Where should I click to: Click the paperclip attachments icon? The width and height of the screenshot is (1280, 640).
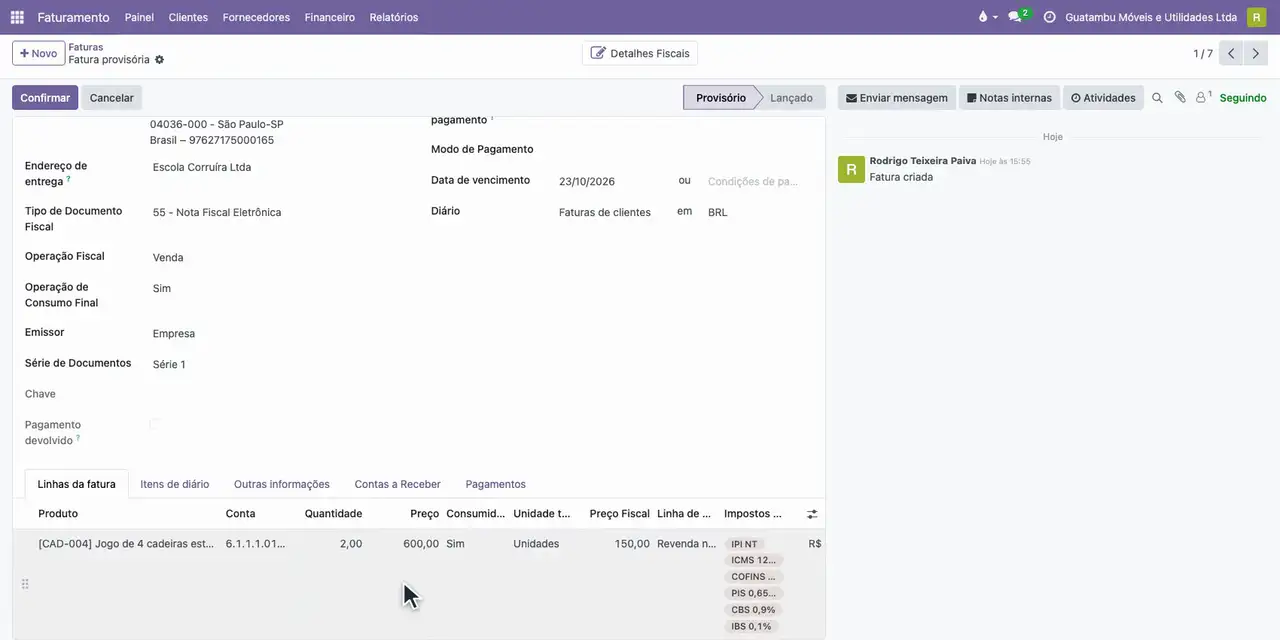click(1180, 98)
